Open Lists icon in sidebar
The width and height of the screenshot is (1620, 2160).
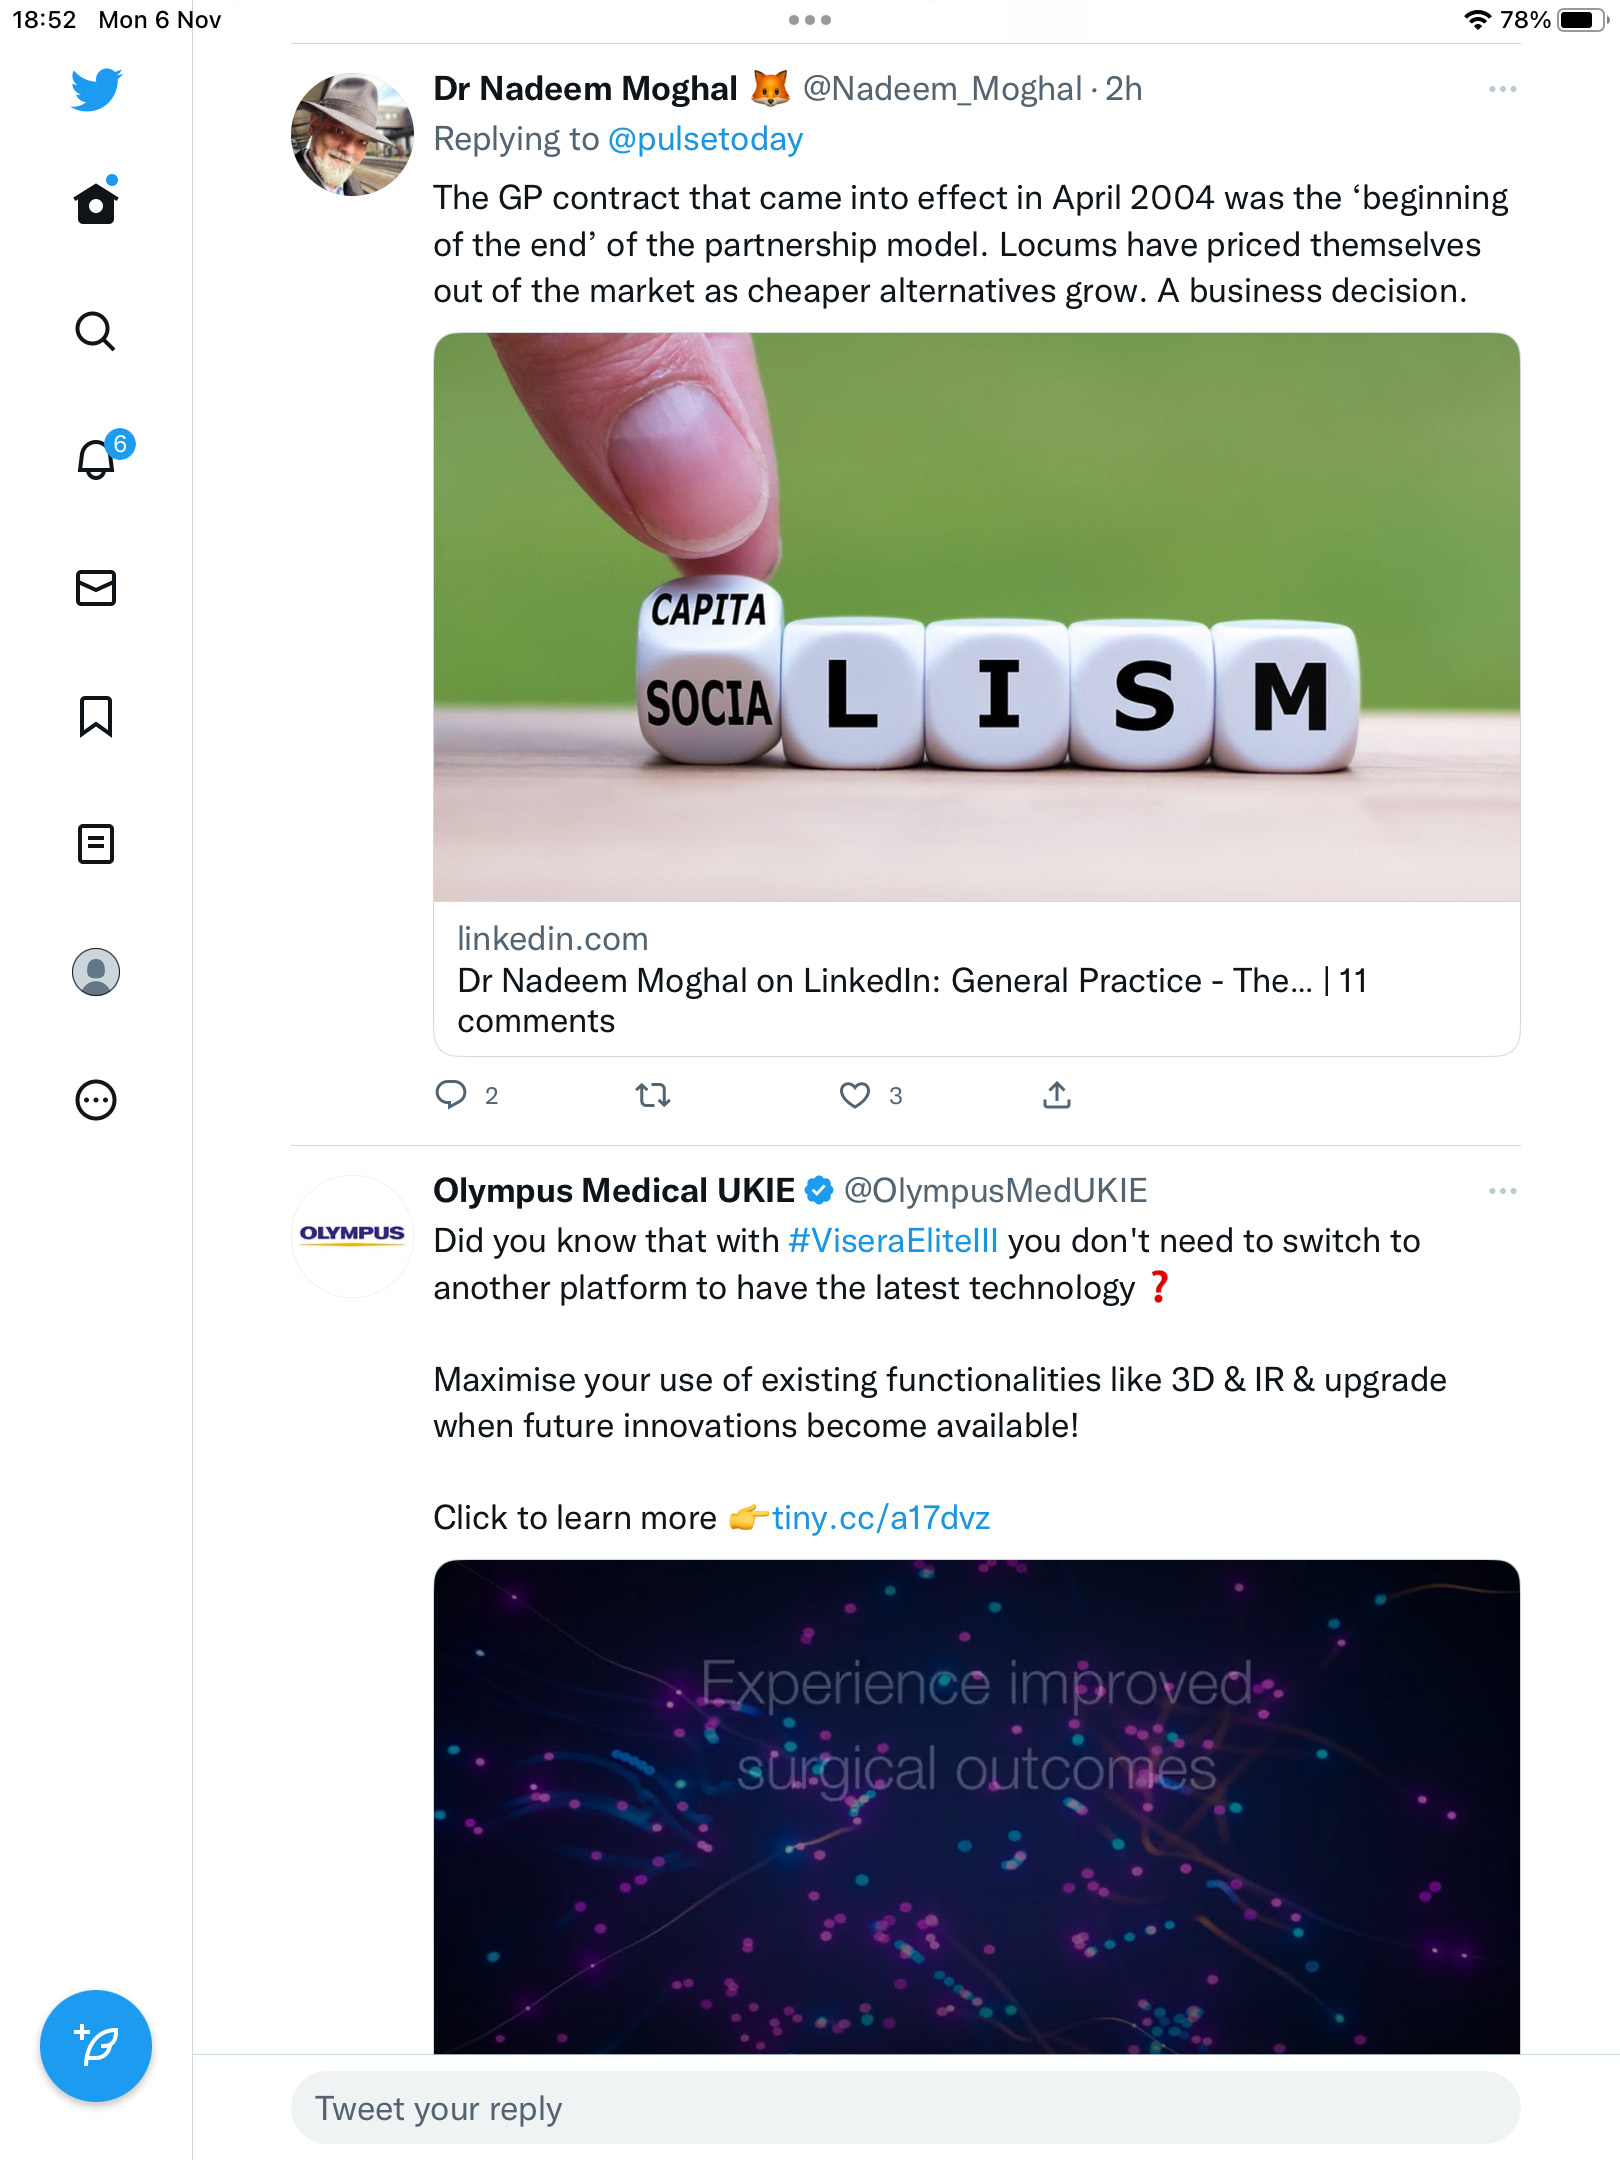coord(96,844)
